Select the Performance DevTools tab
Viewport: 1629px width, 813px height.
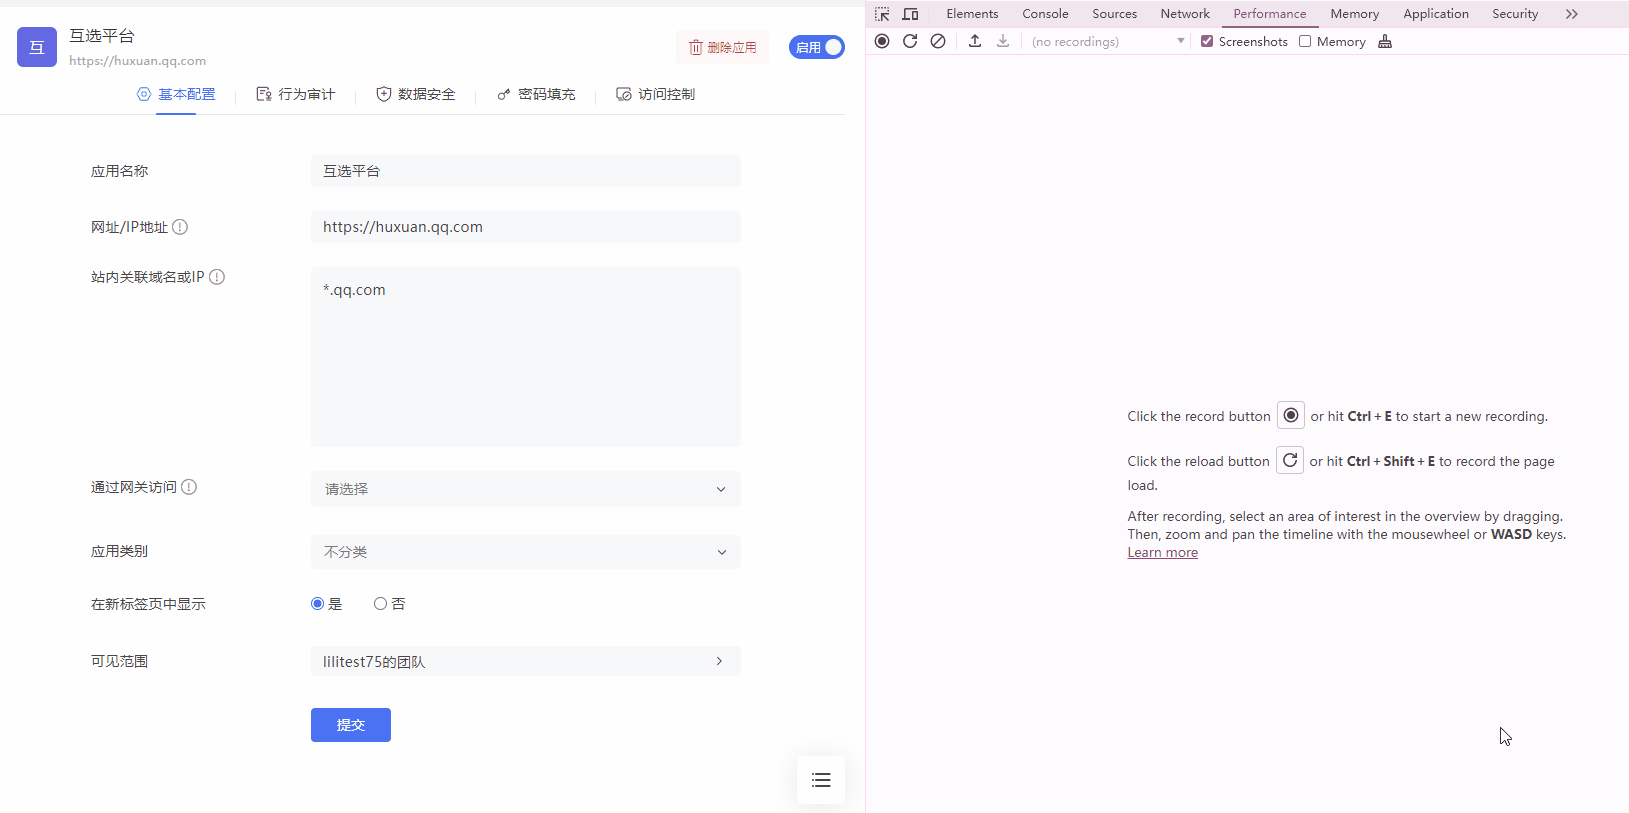[1270, 14]
